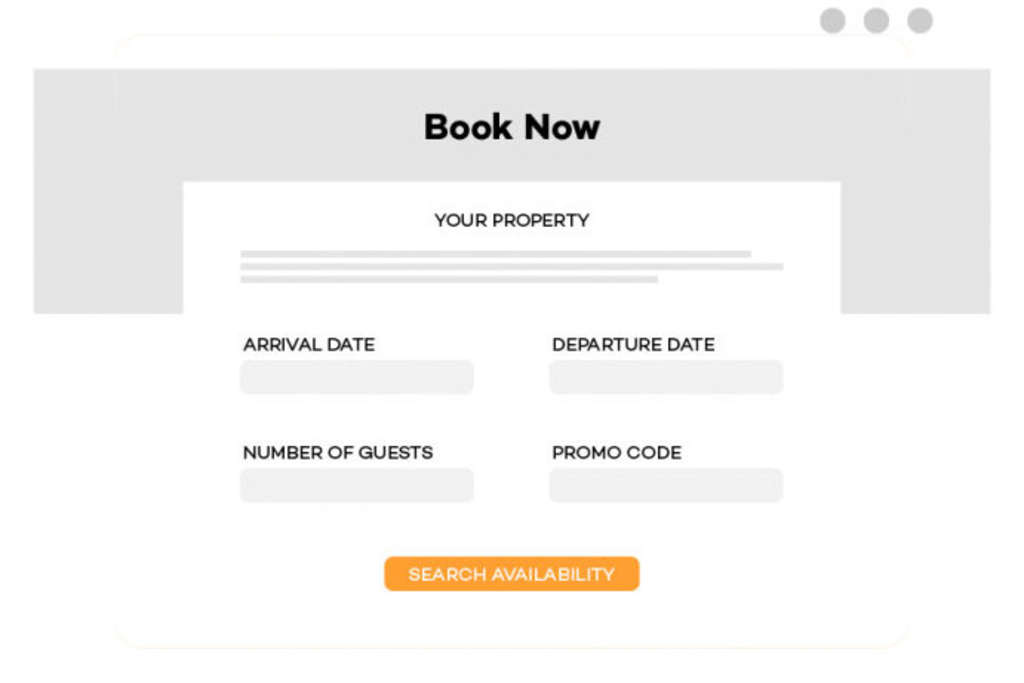Click inside the Promo Code field
This screenshot has height=683, width=1024.
pyautogui.click(x=665, y=485)
